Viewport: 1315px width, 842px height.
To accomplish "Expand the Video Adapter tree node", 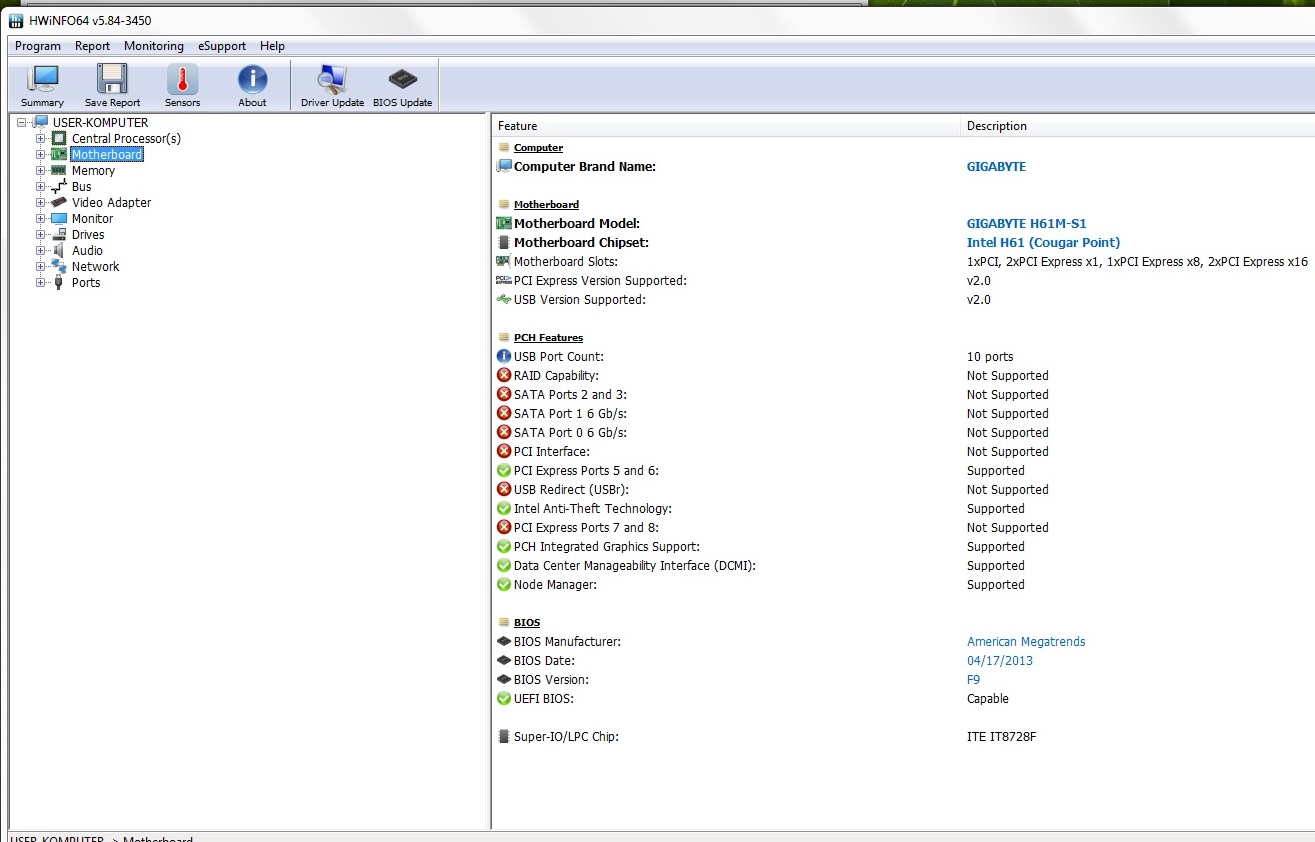I will click(x=41, y=203).
